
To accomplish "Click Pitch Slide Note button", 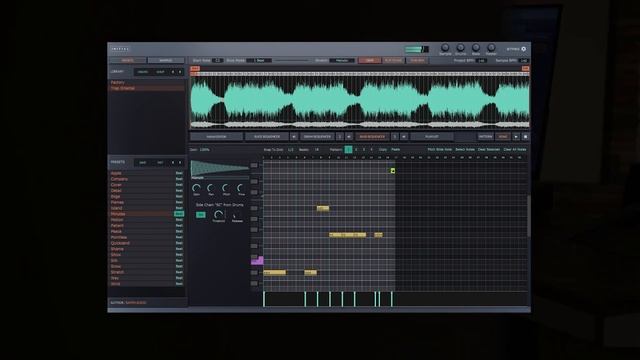I will pyautogui.click(x=440, y=150).
